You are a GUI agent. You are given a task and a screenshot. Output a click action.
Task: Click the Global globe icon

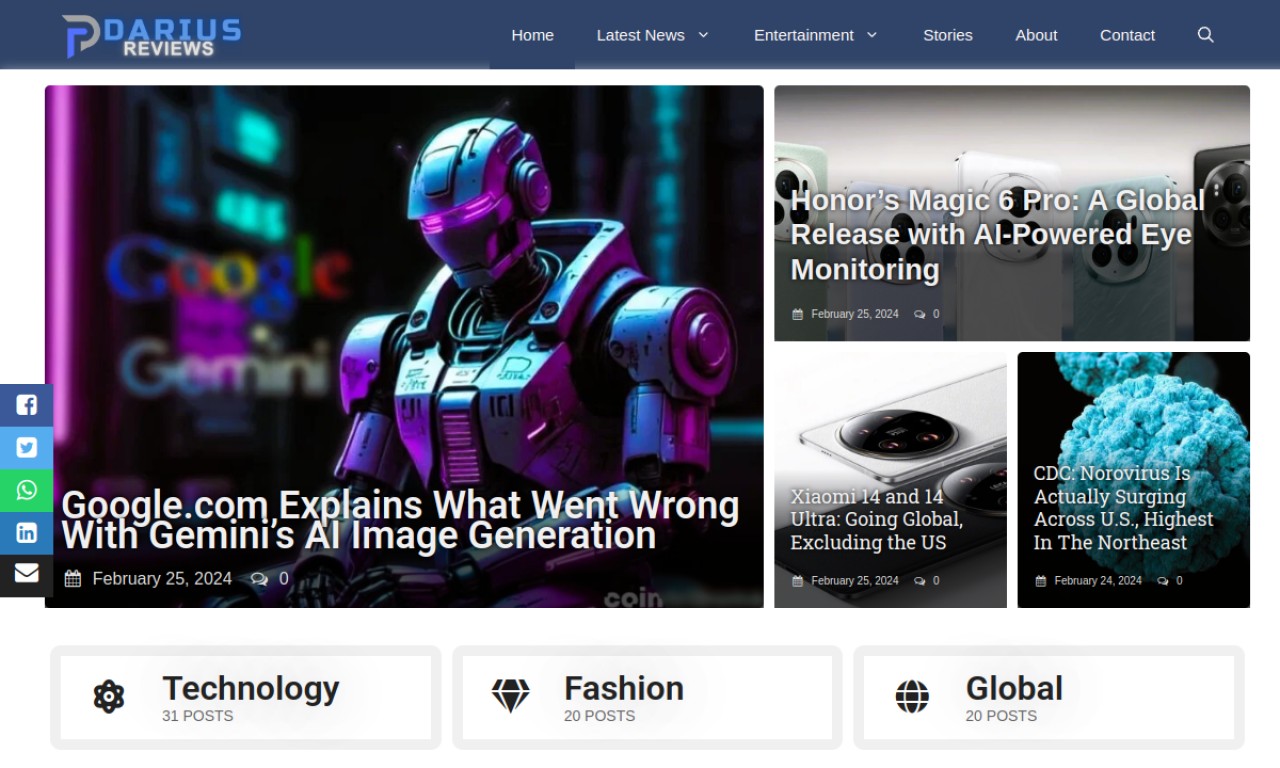tap(912, 696)
